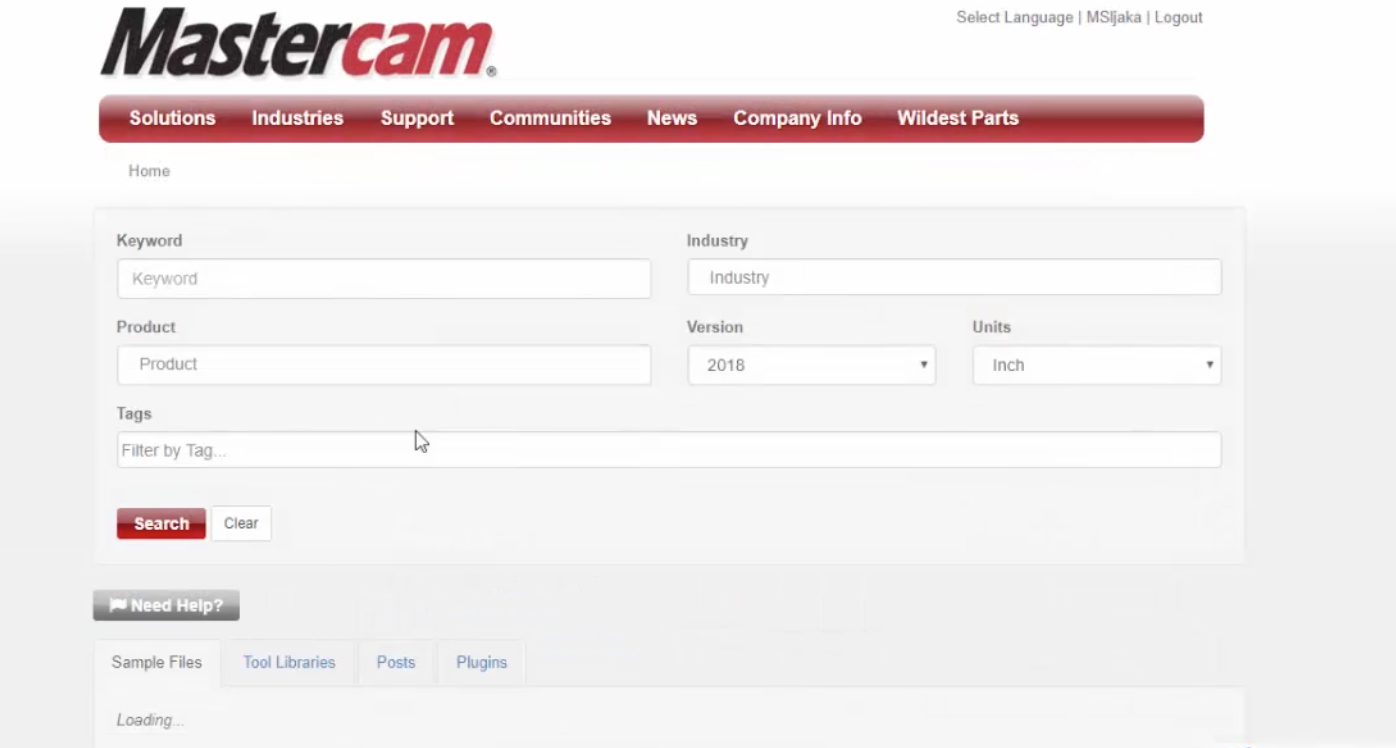Click the Select Language link
This screenshot has width=1396, height=748.
pos(1014,17)
